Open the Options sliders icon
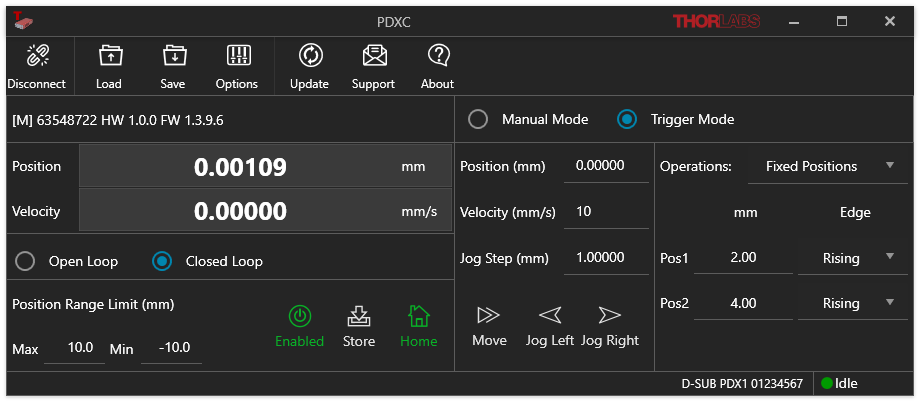This screenshot has width=920, height=402. [x=238, y=56]
